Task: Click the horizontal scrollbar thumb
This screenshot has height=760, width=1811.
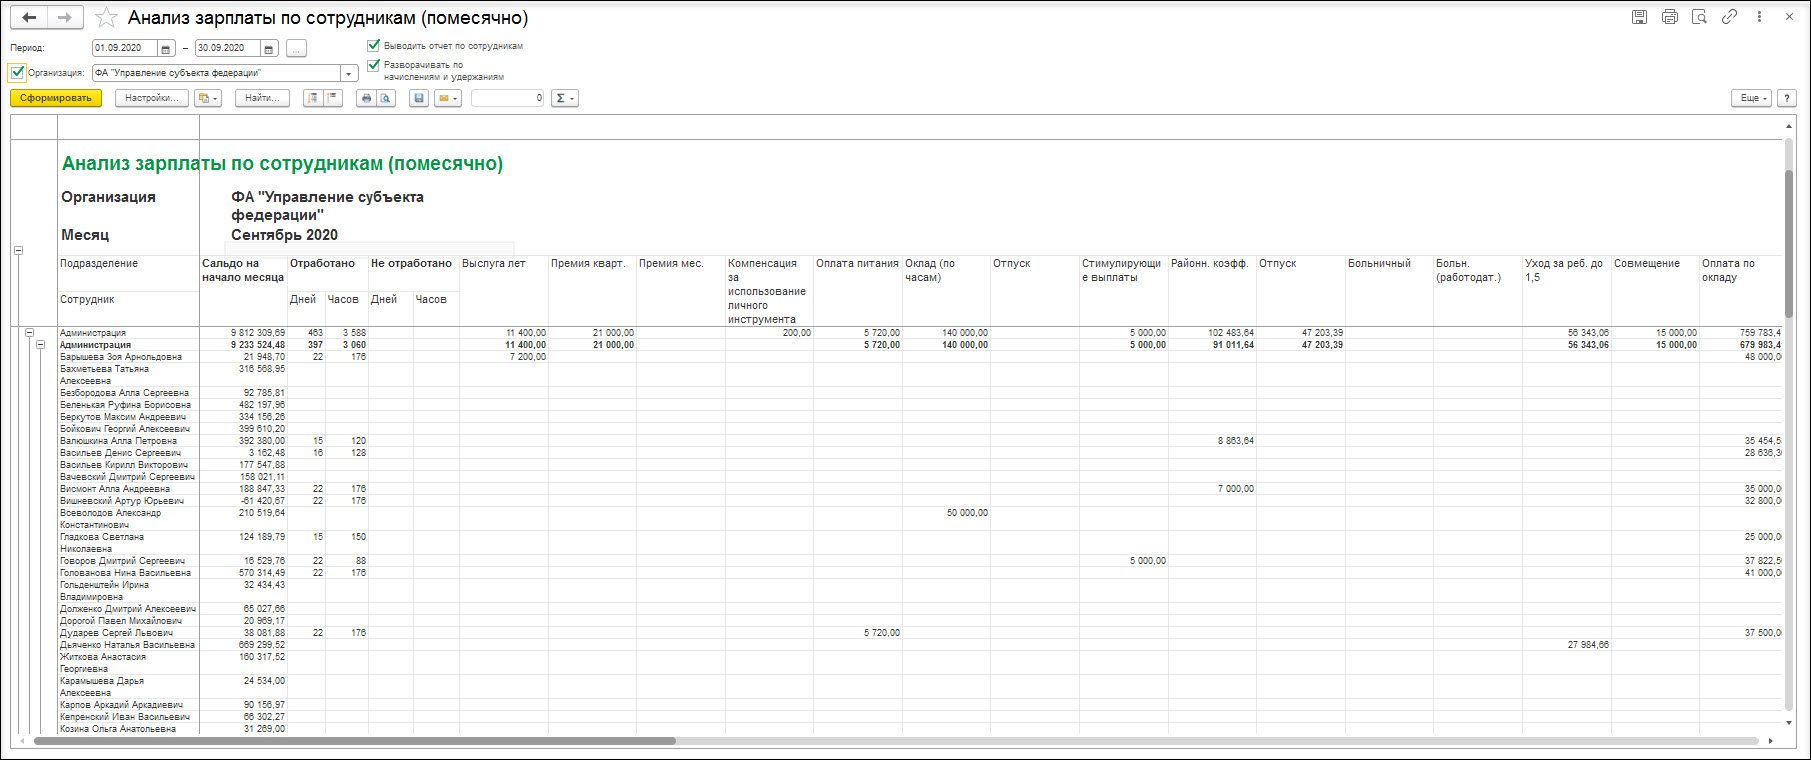Action: tap(355, 741)
